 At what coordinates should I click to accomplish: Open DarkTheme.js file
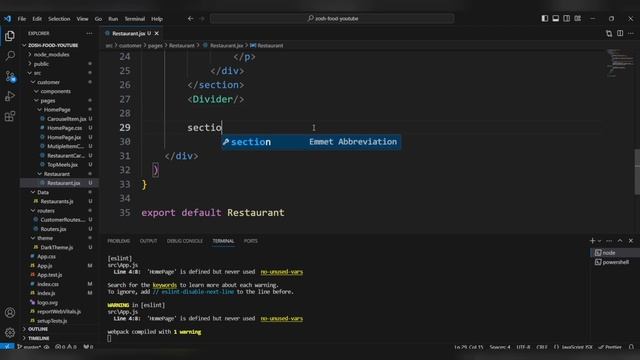[57, 247]
